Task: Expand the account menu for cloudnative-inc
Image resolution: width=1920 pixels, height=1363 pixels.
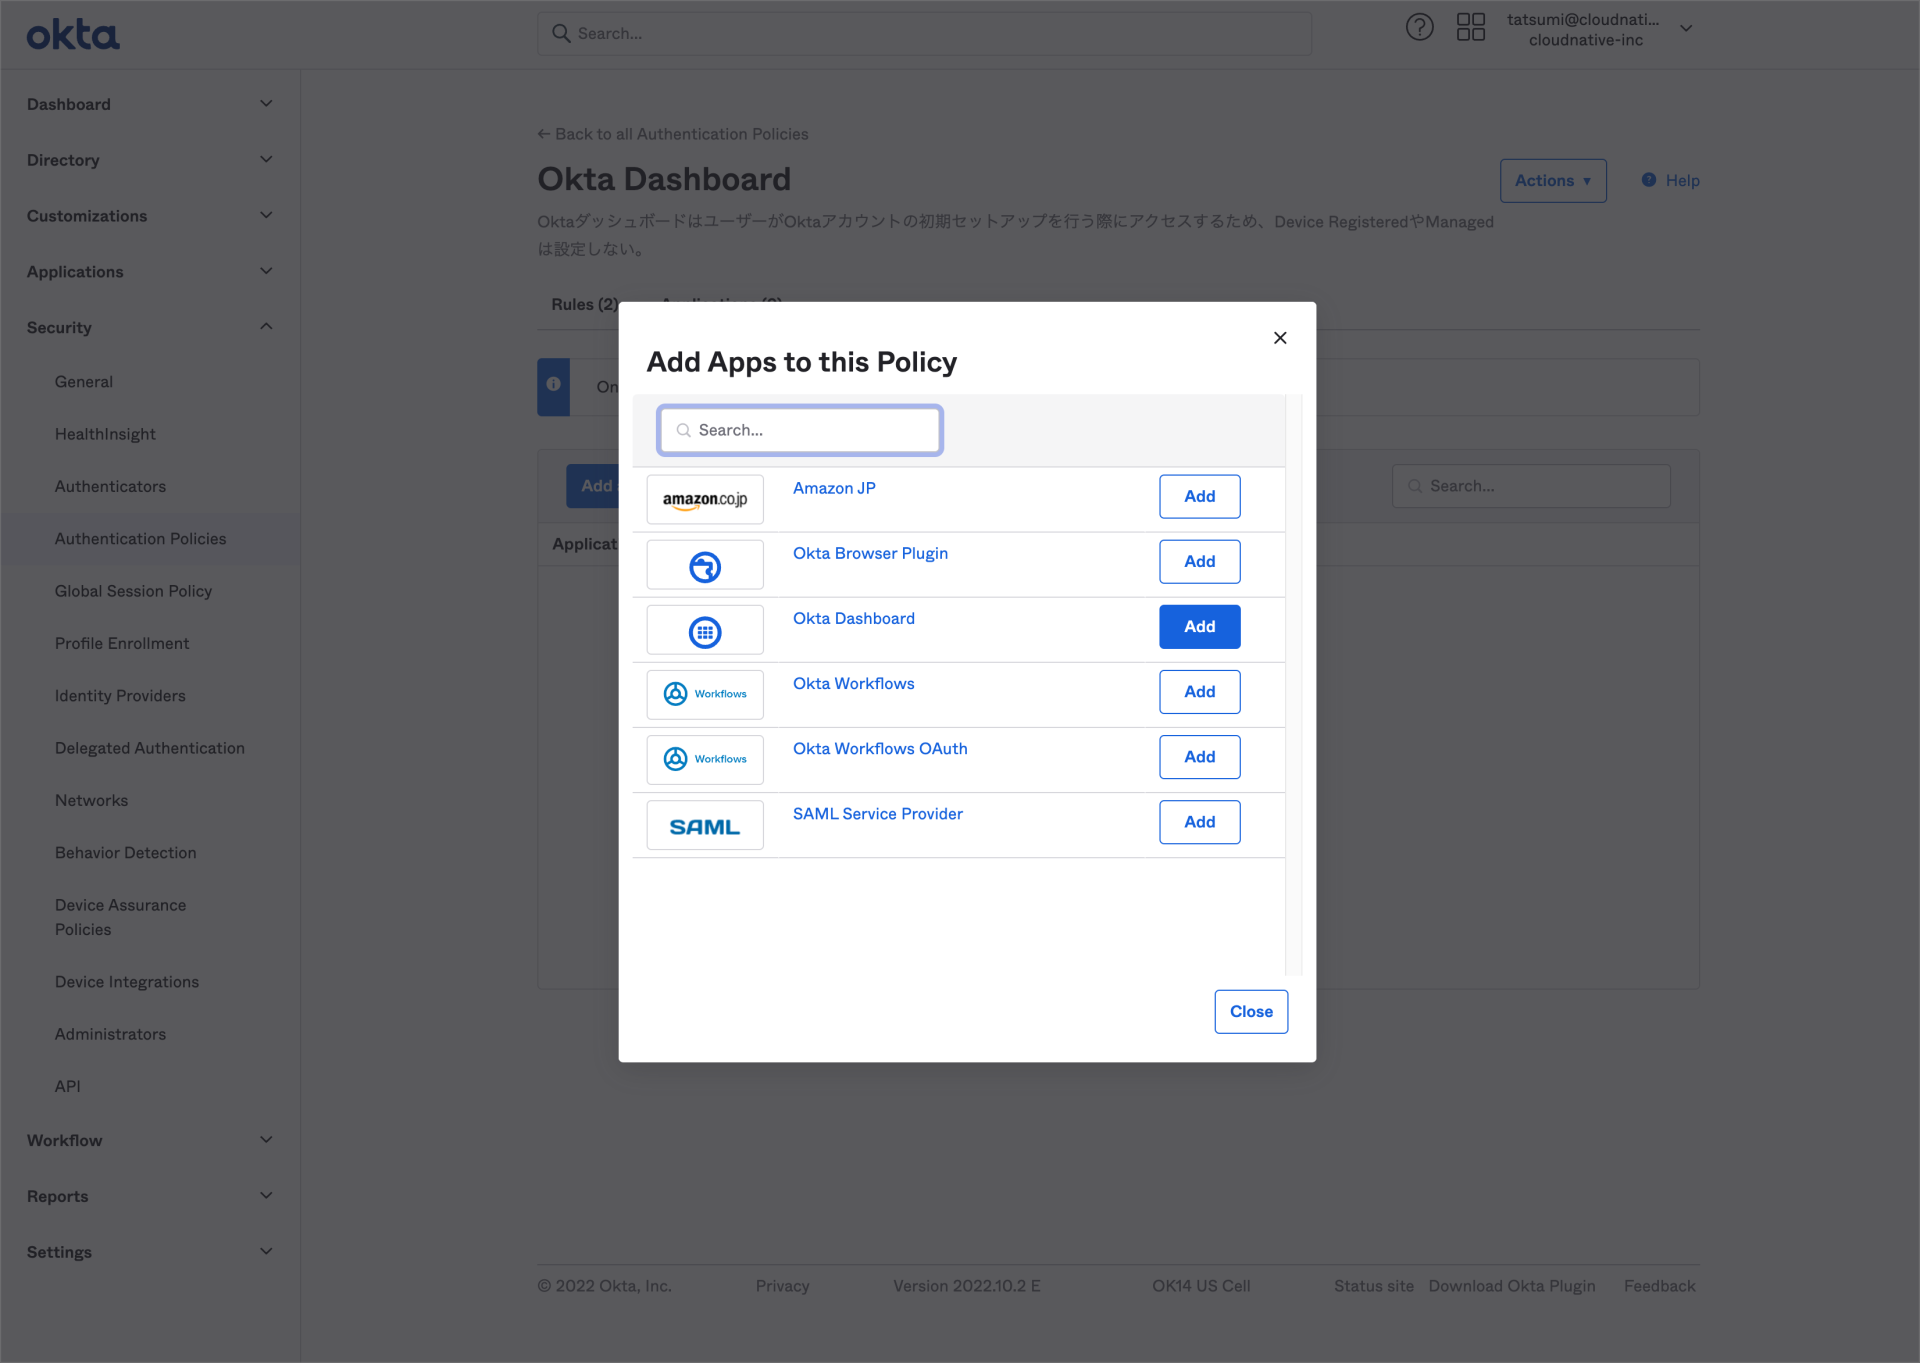Action: coord(1686,29)
